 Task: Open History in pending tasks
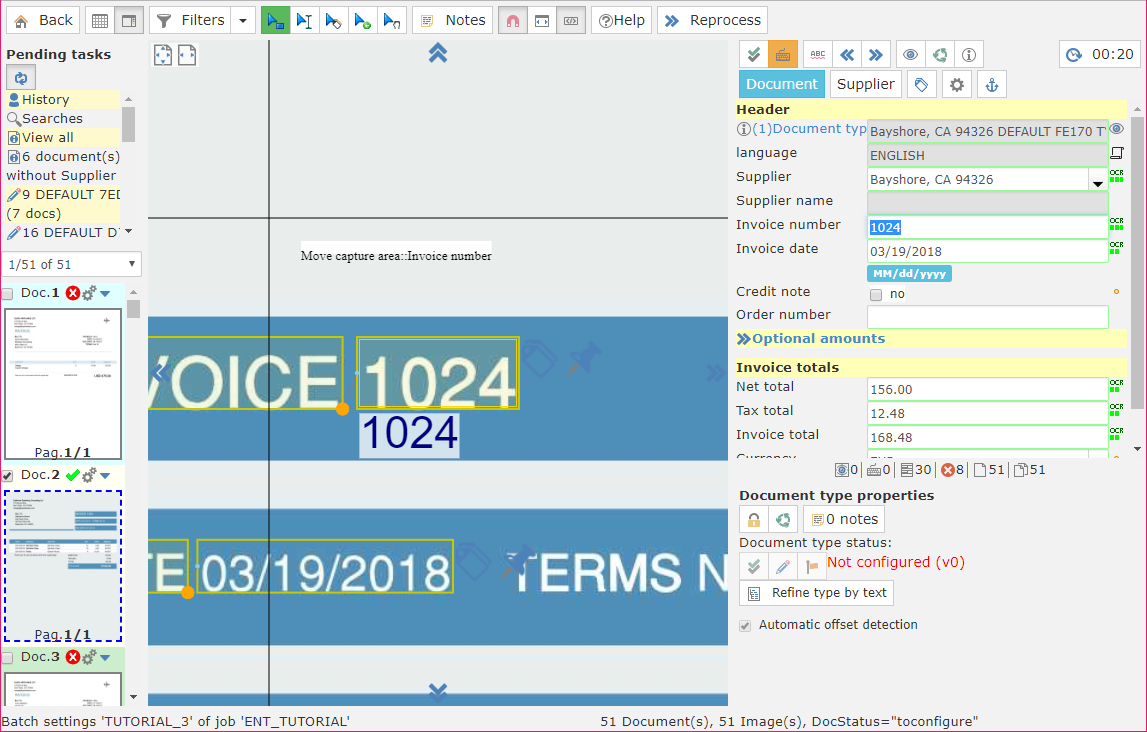pyautogui.click(x=45, y=99)
